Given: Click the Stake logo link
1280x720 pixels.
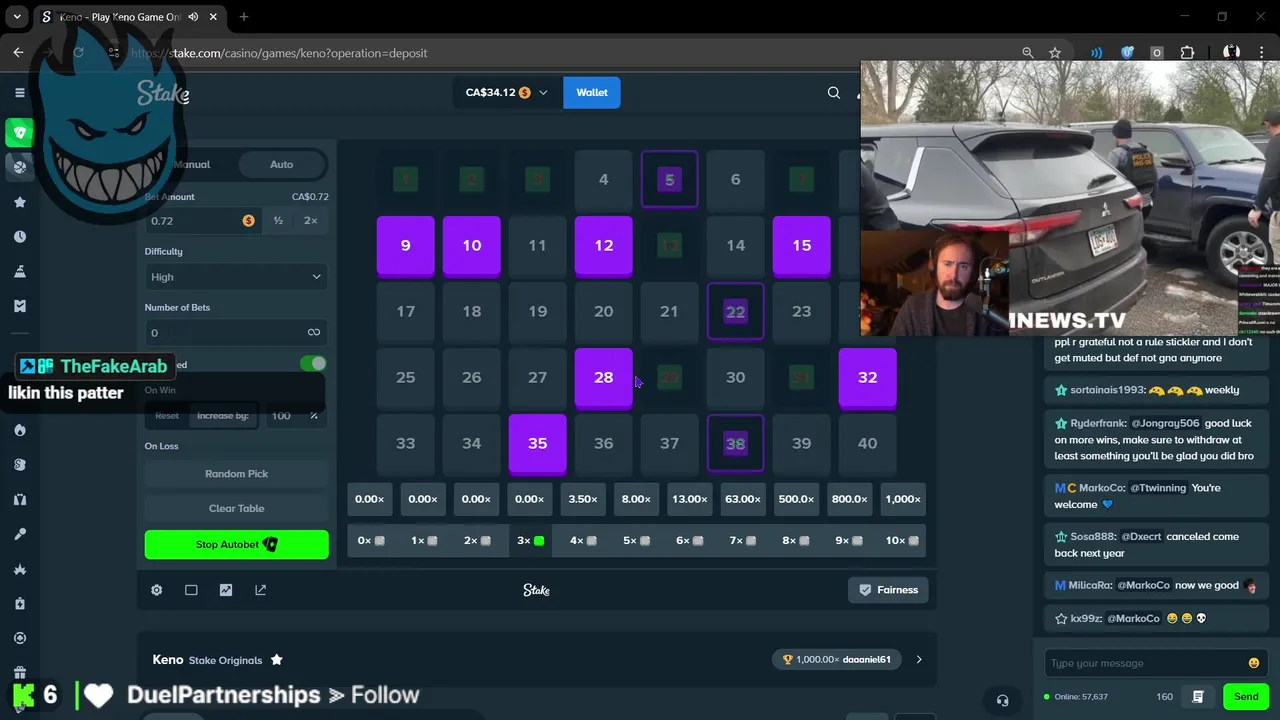Looking at the screenshot, I should [163, 93].
